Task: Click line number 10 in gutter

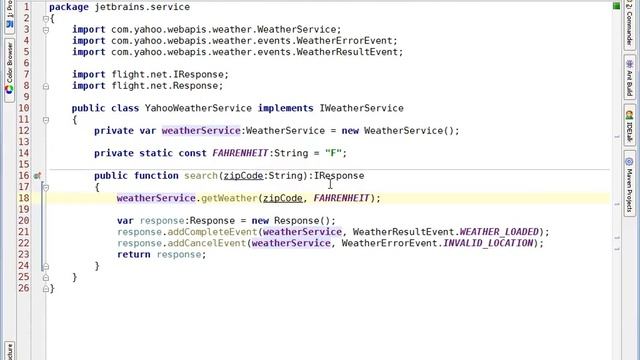Action: 24,108
